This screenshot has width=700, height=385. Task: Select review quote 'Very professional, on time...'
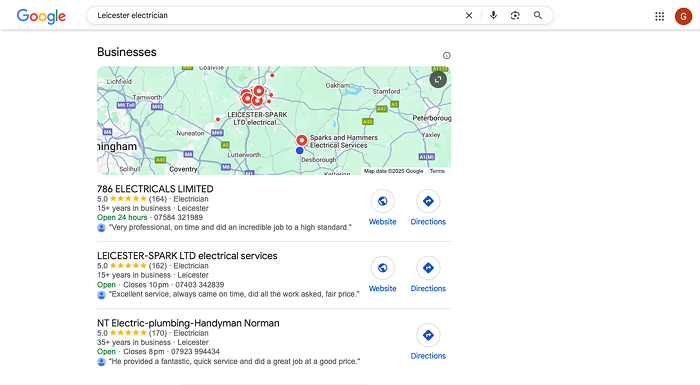[230, 227]
